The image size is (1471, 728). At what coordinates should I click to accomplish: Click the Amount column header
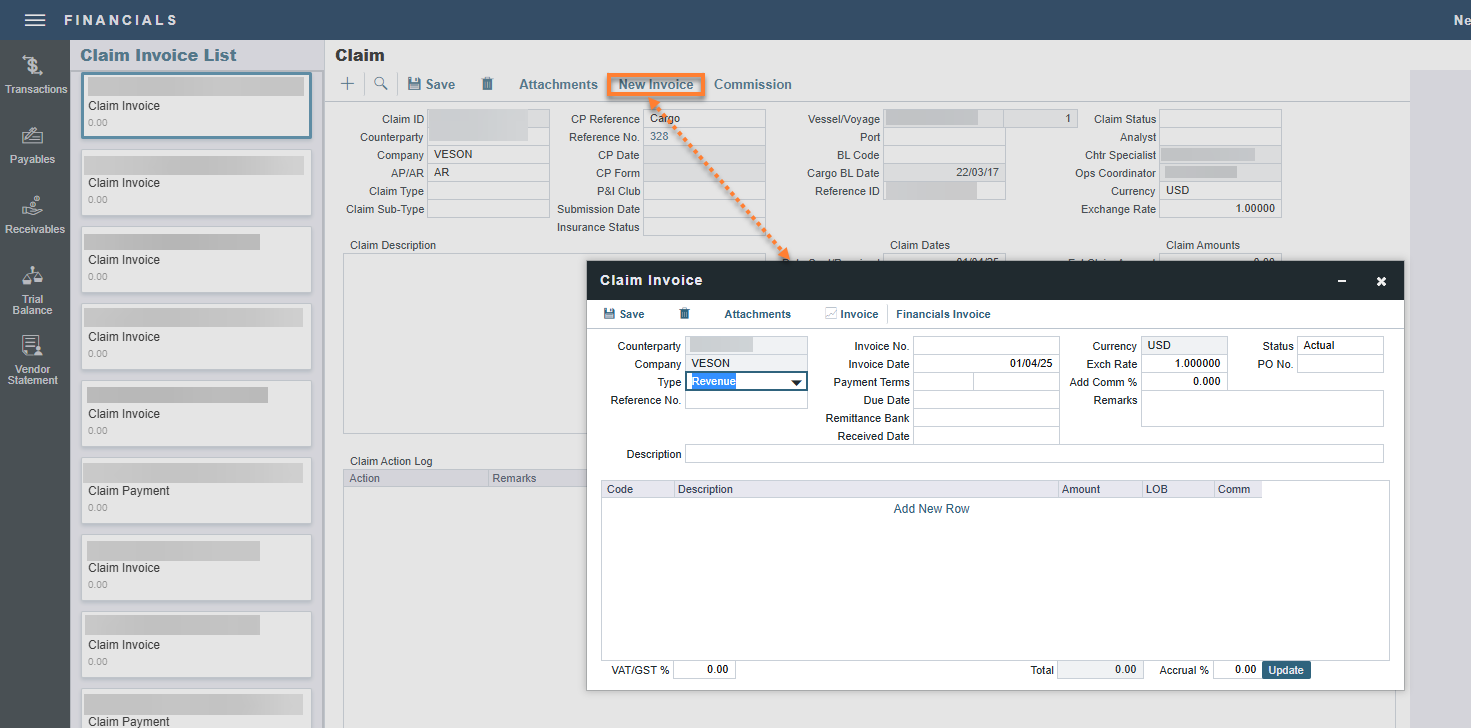pos(1100,490)
